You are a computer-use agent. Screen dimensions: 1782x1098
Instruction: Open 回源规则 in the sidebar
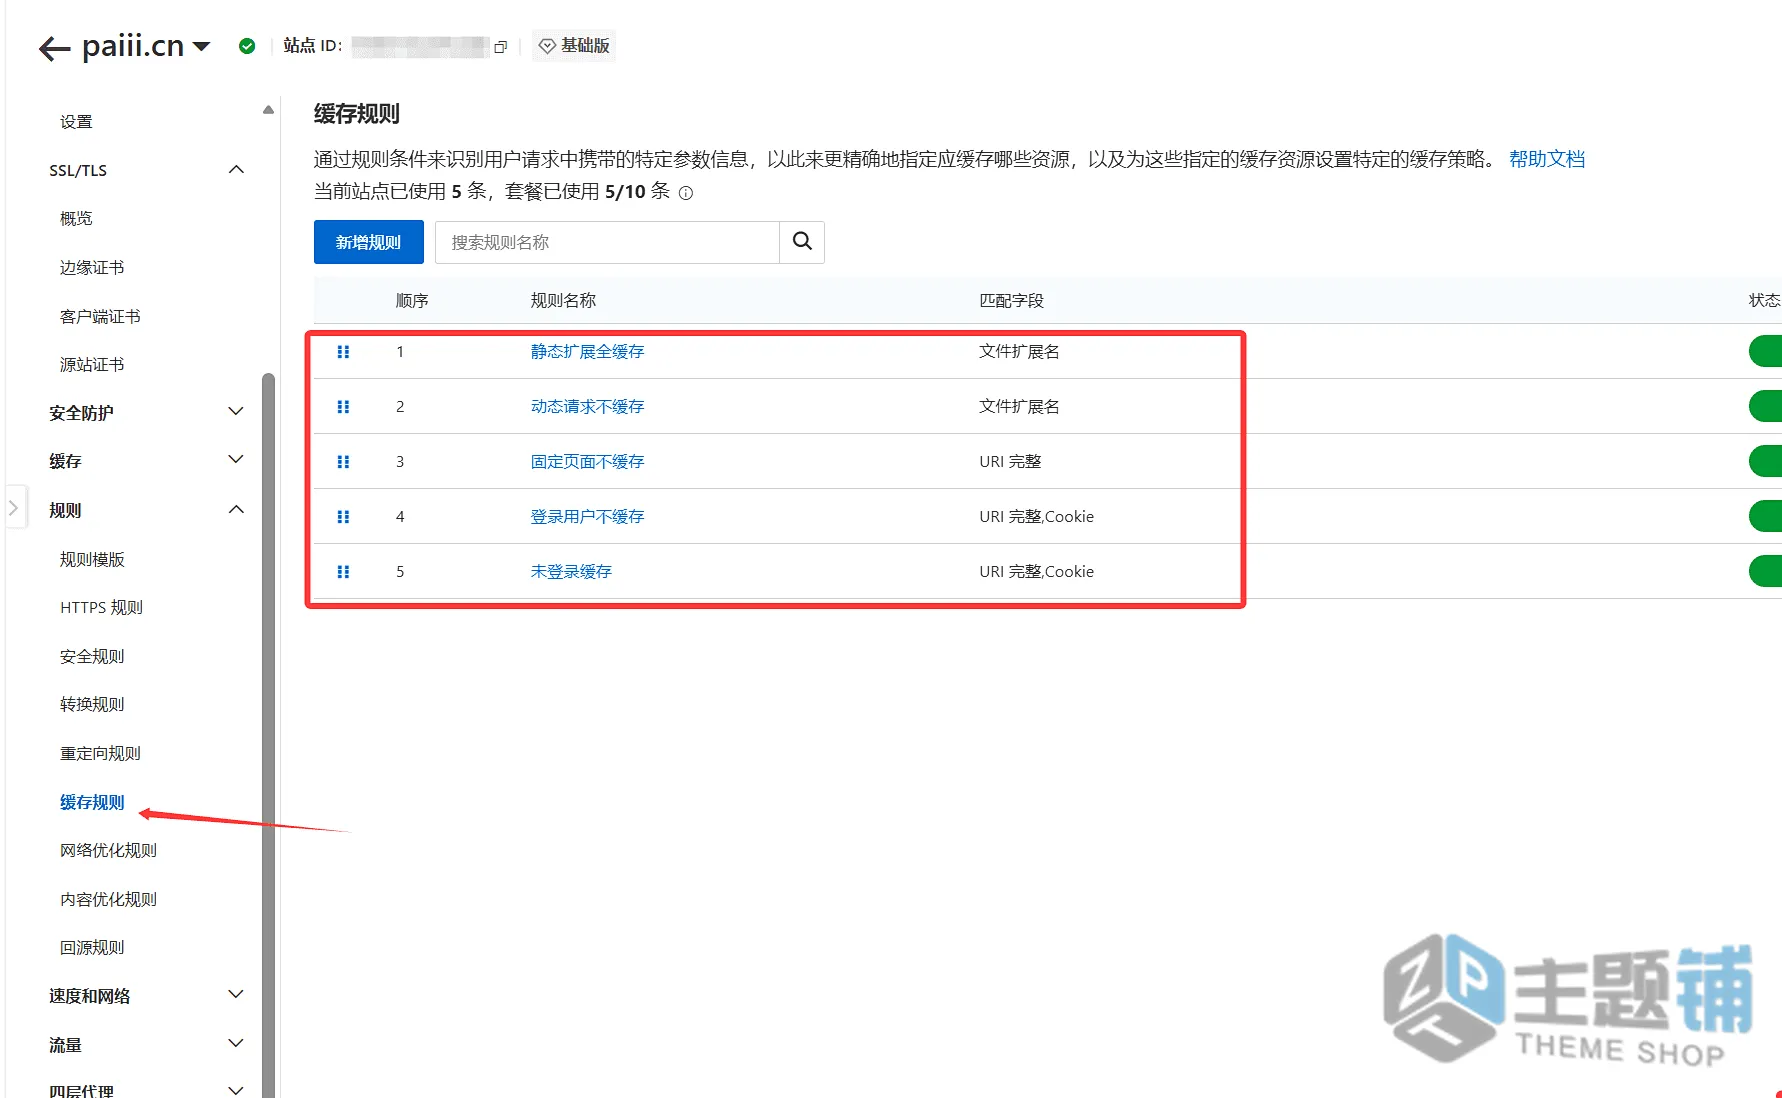pos(92,948)
